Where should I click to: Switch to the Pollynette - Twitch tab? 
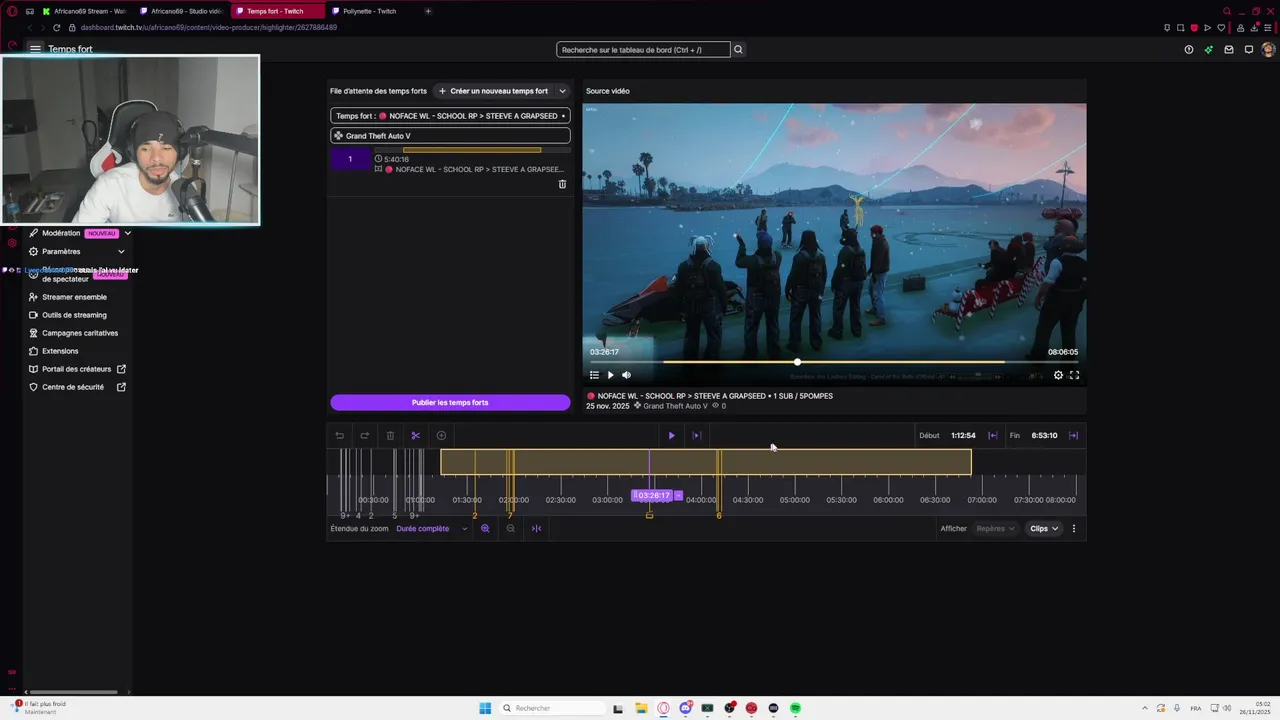coord(371,11)
